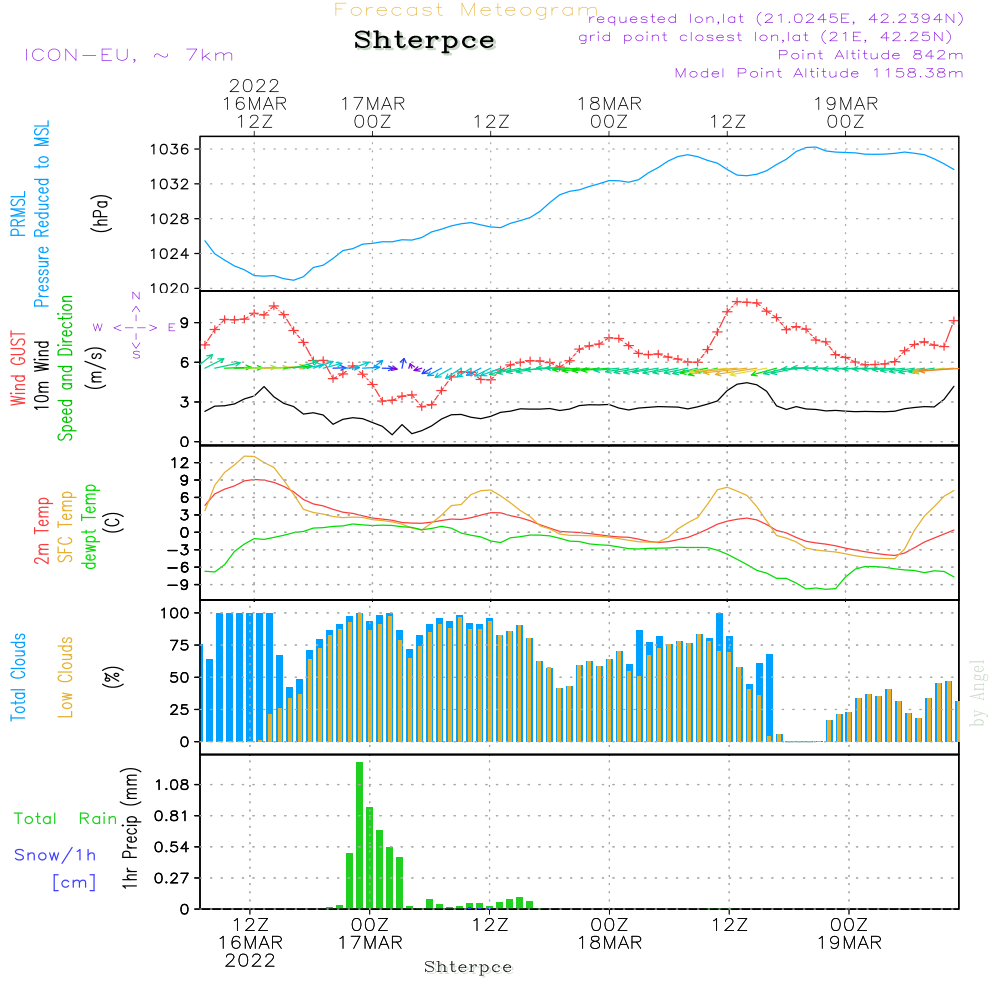Click the top 17MAR 00Z time label
This screenshot has width=1000, height=1000.
pos(372,112)
